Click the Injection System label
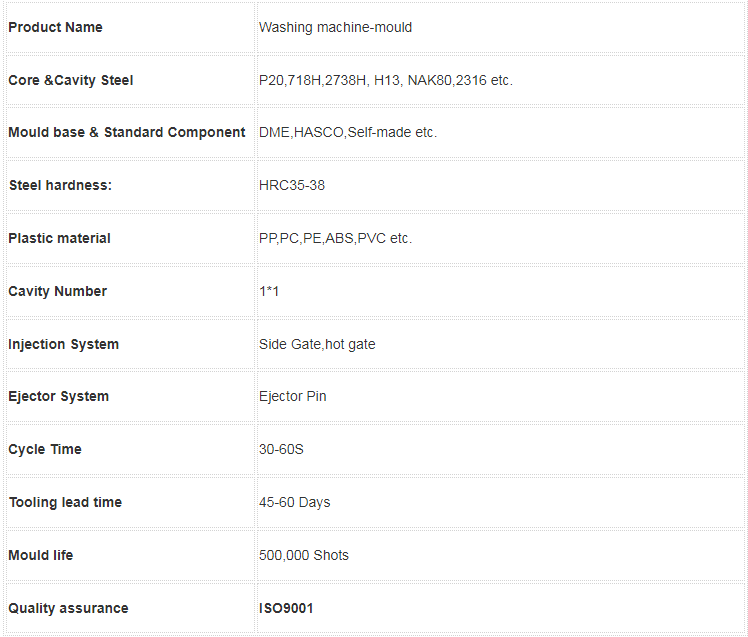This screenshot has height=637, width=748. pos(63,344)
